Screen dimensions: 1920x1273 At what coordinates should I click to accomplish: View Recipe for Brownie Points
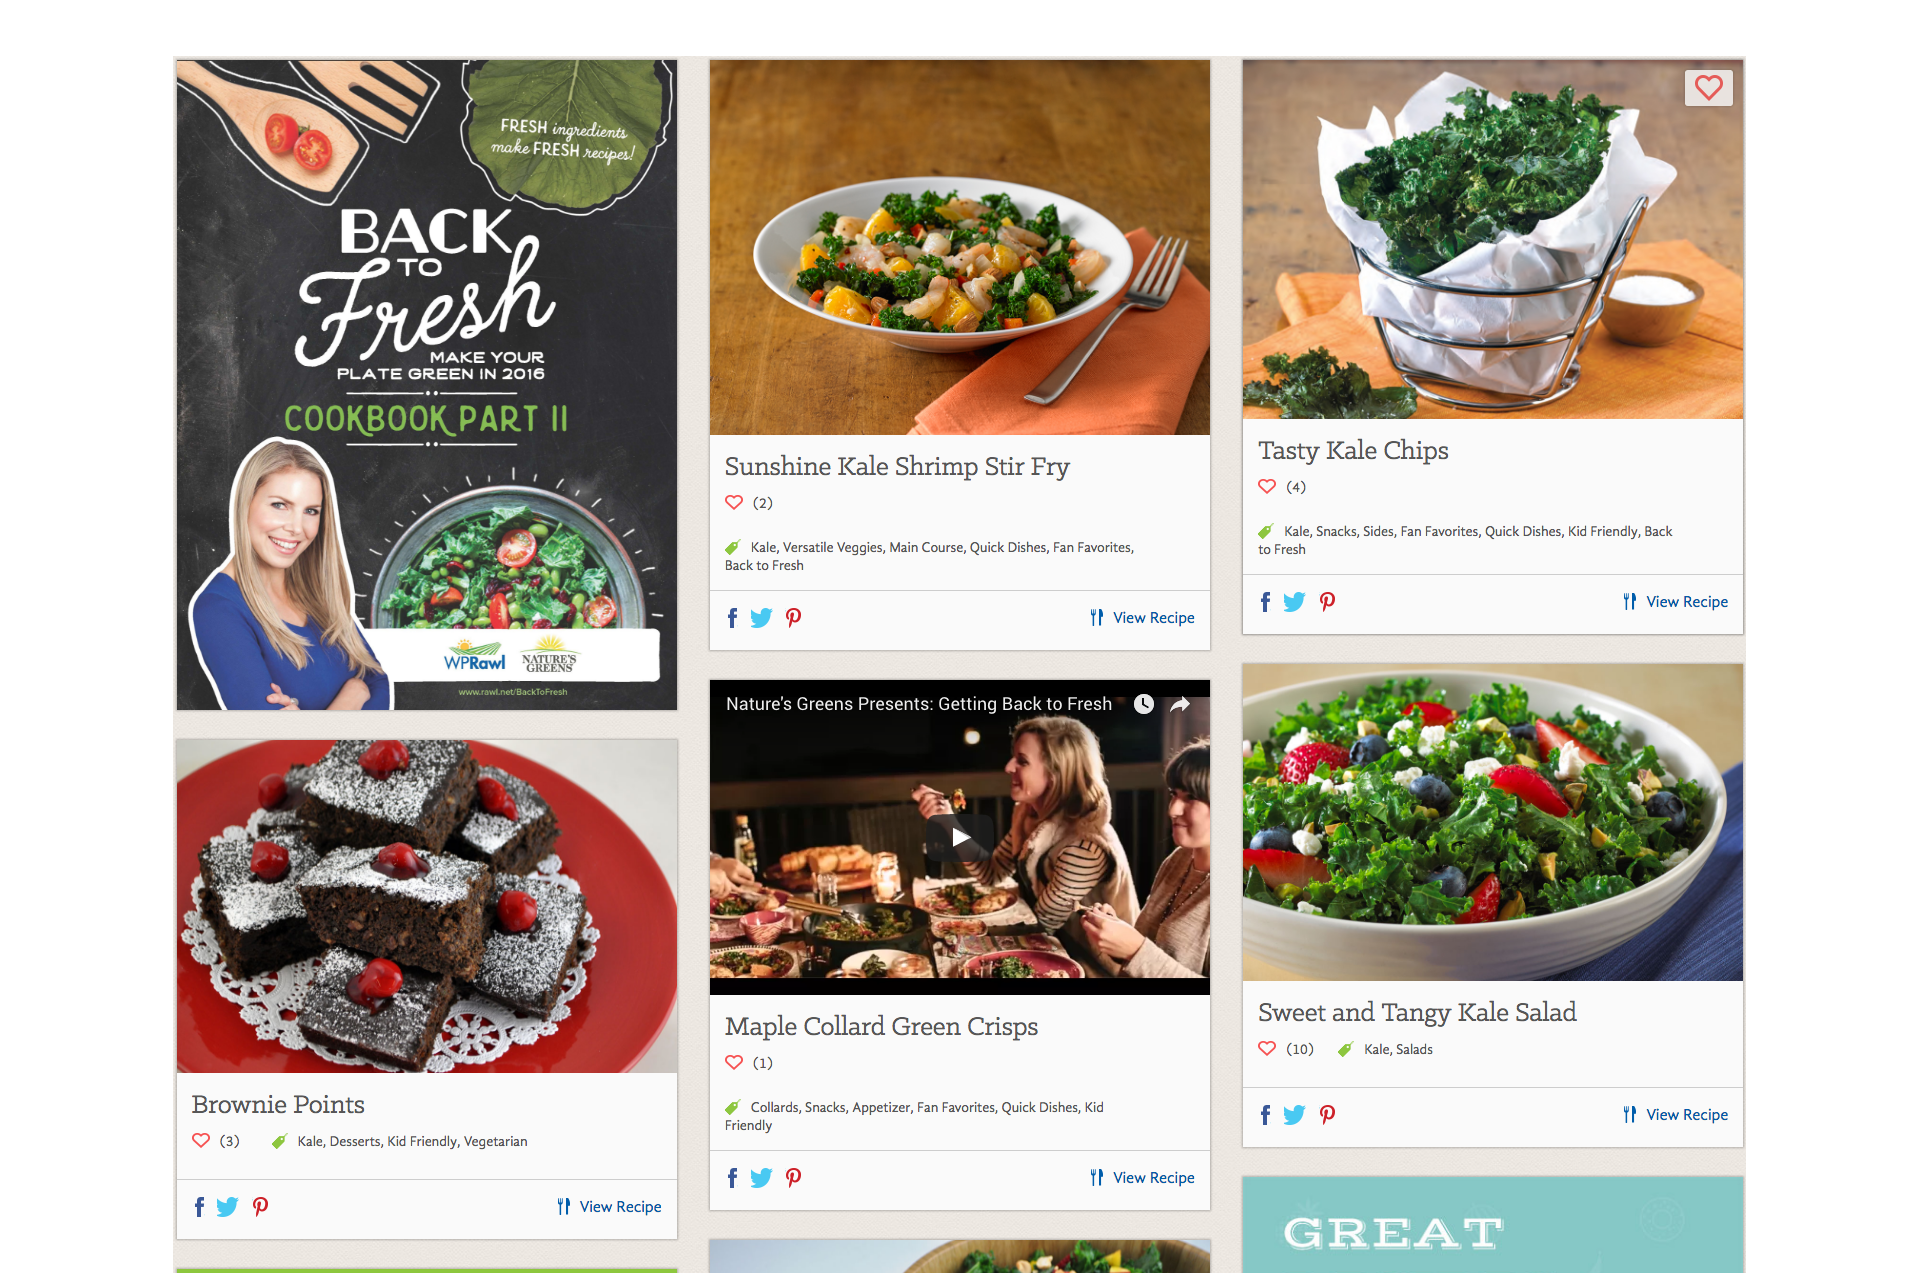609,1207
